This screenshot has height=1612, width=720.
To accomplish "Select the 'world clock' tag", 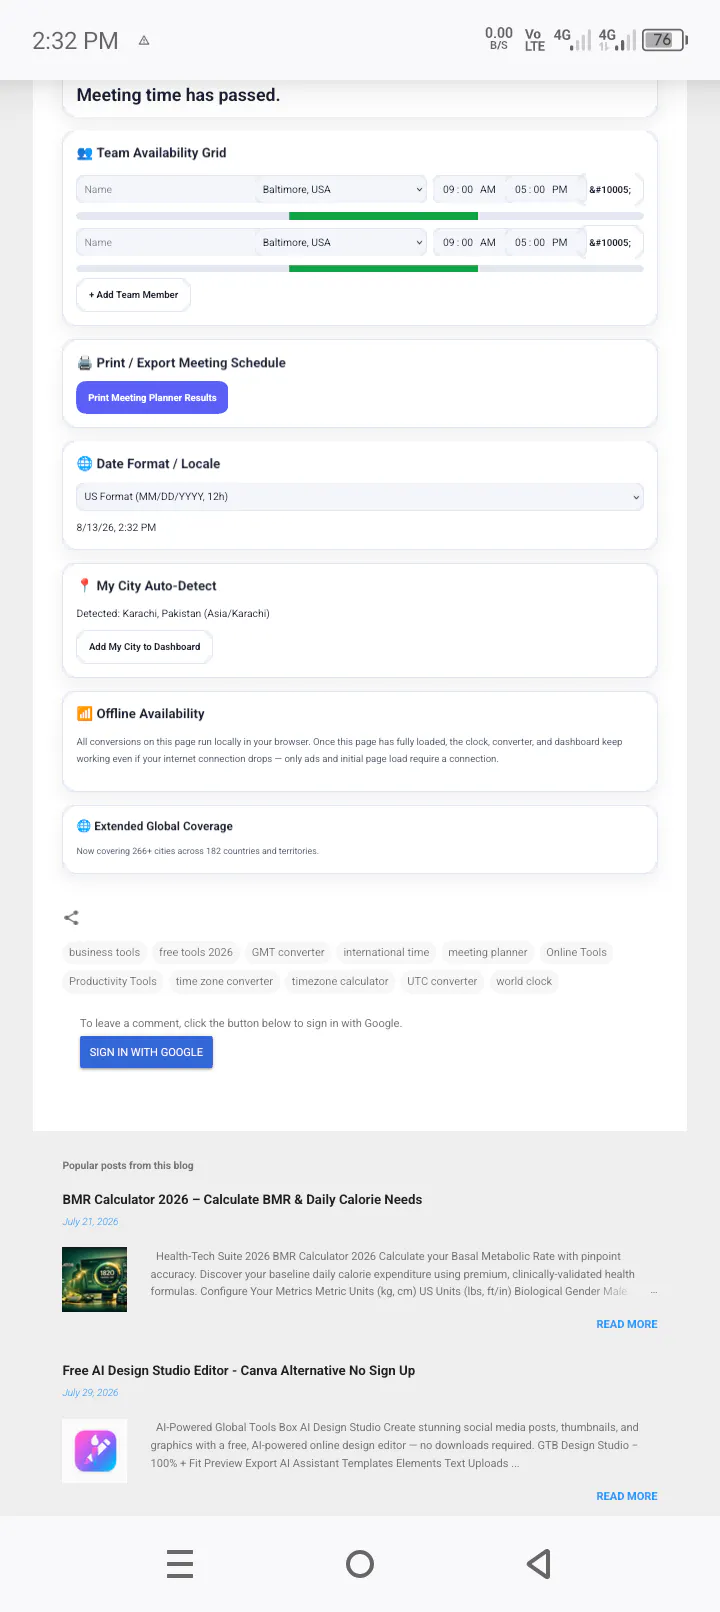I will (x=524, y=981).
